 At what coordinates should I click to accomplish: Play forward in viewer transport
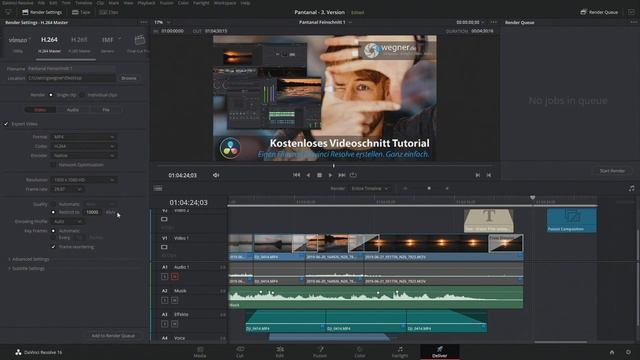[330, 175]
